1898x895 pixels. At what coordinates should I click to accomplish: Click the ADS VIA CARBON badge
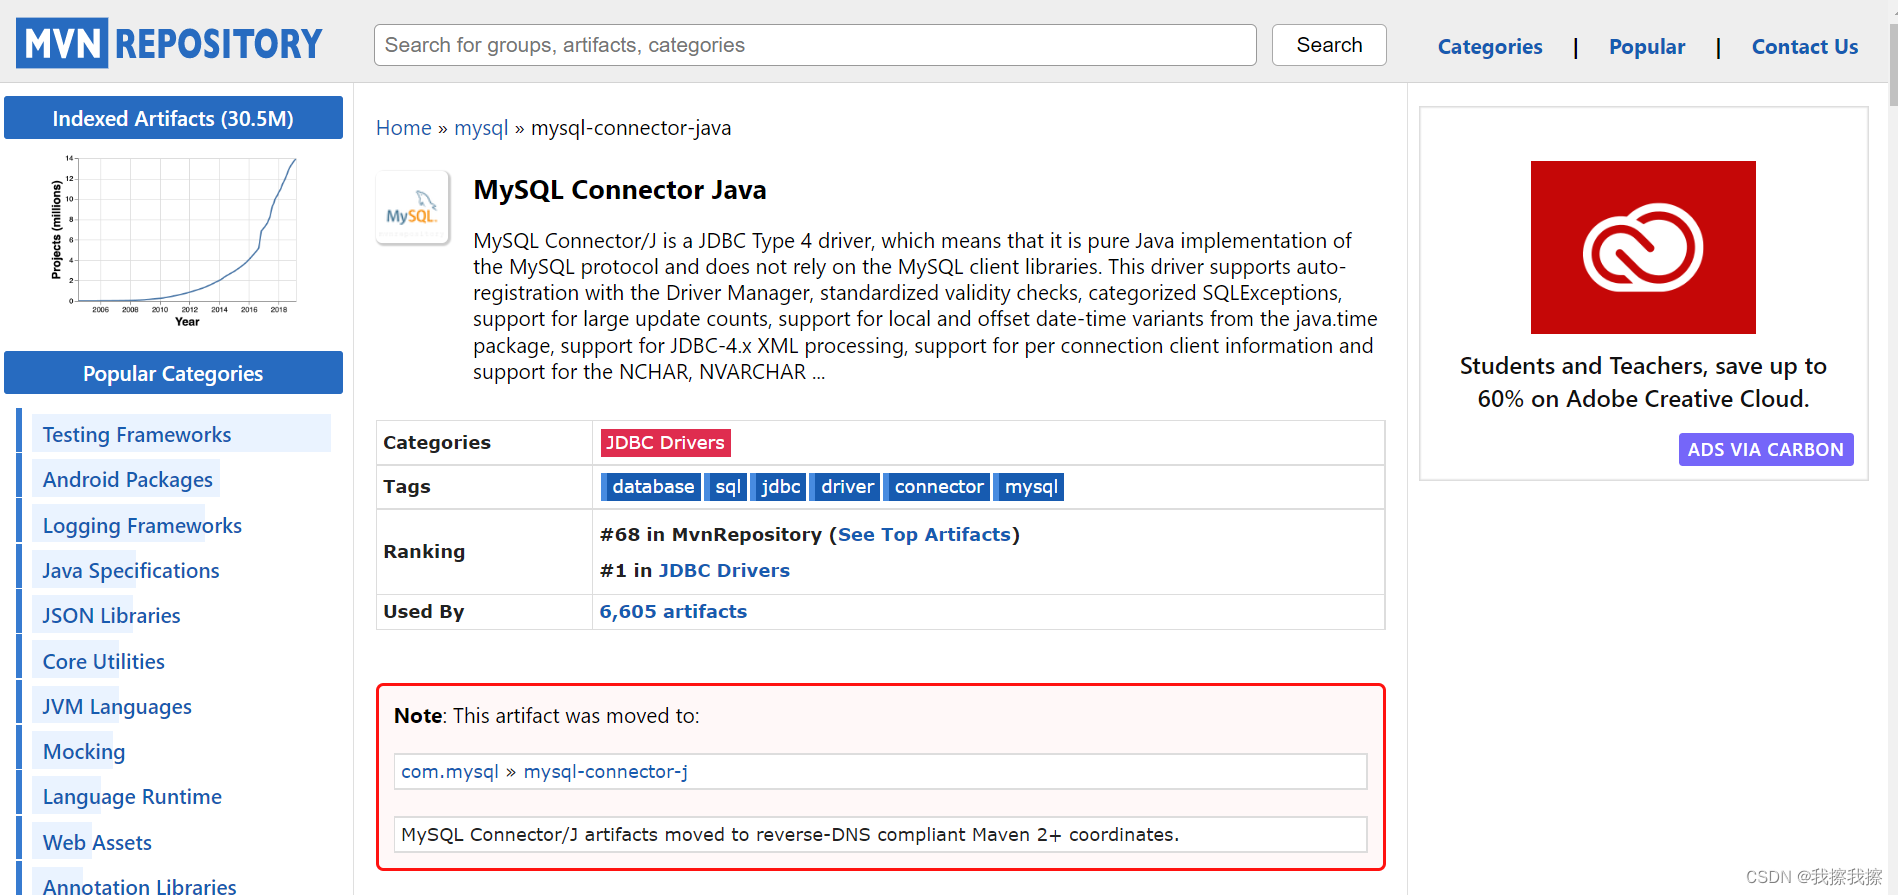tap(1766, 450)
